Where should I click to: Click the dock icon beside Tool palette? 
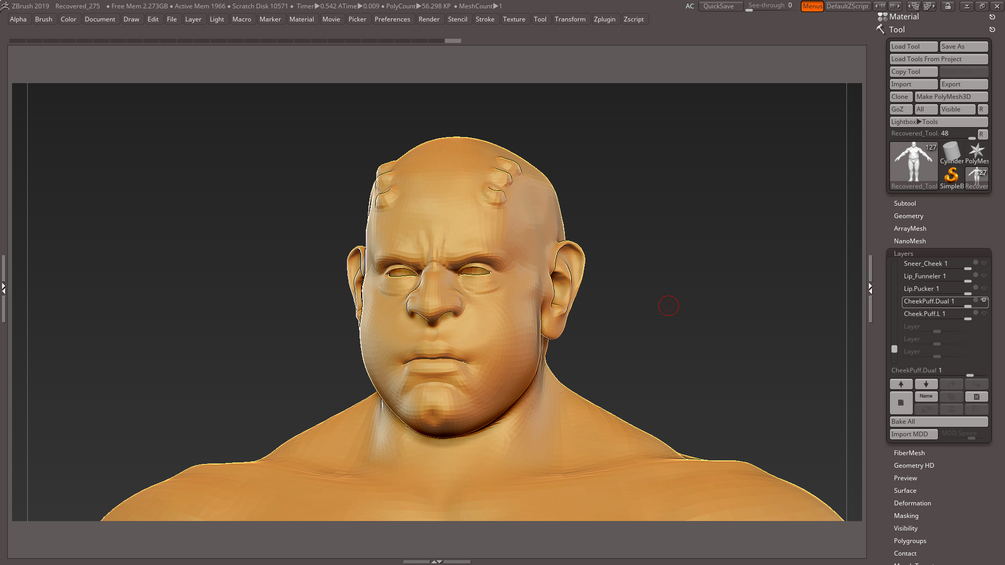(x=992, y=29)
